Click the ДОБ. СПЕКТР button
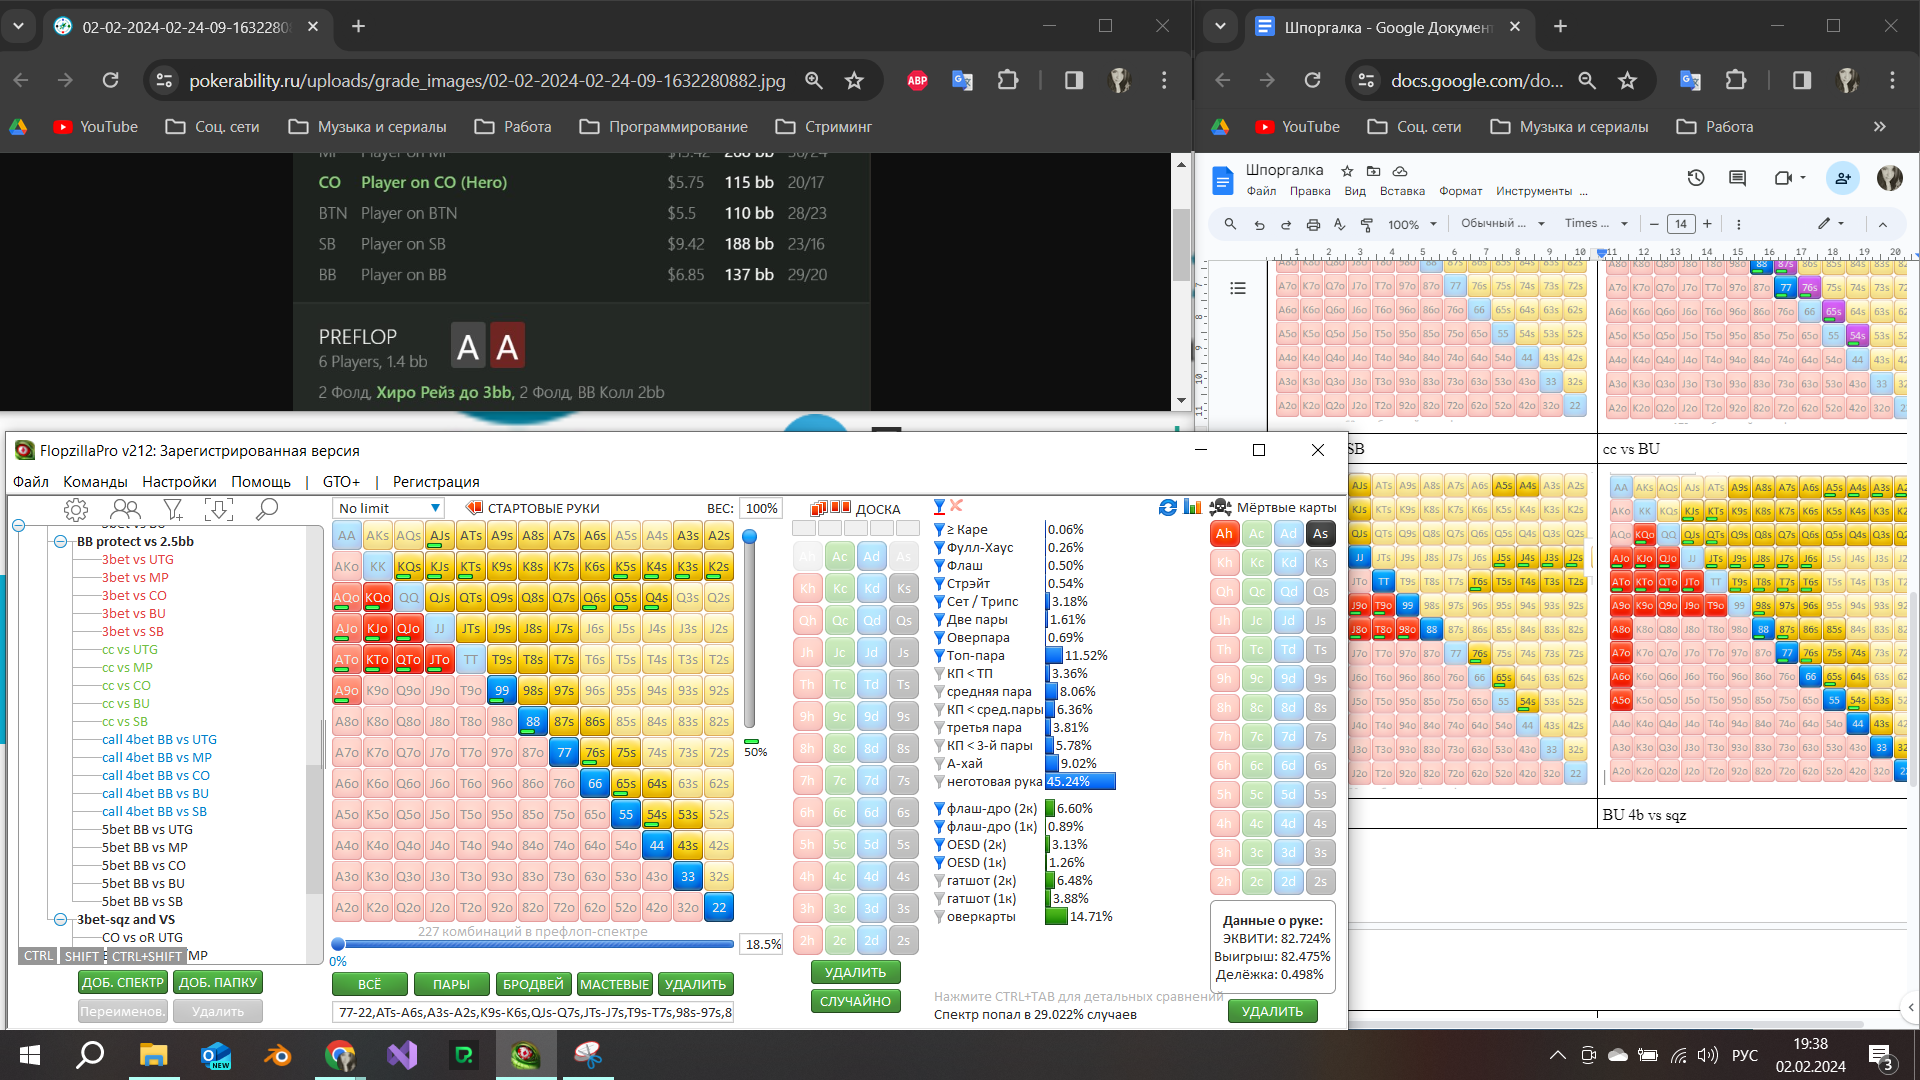 point(122,983)
